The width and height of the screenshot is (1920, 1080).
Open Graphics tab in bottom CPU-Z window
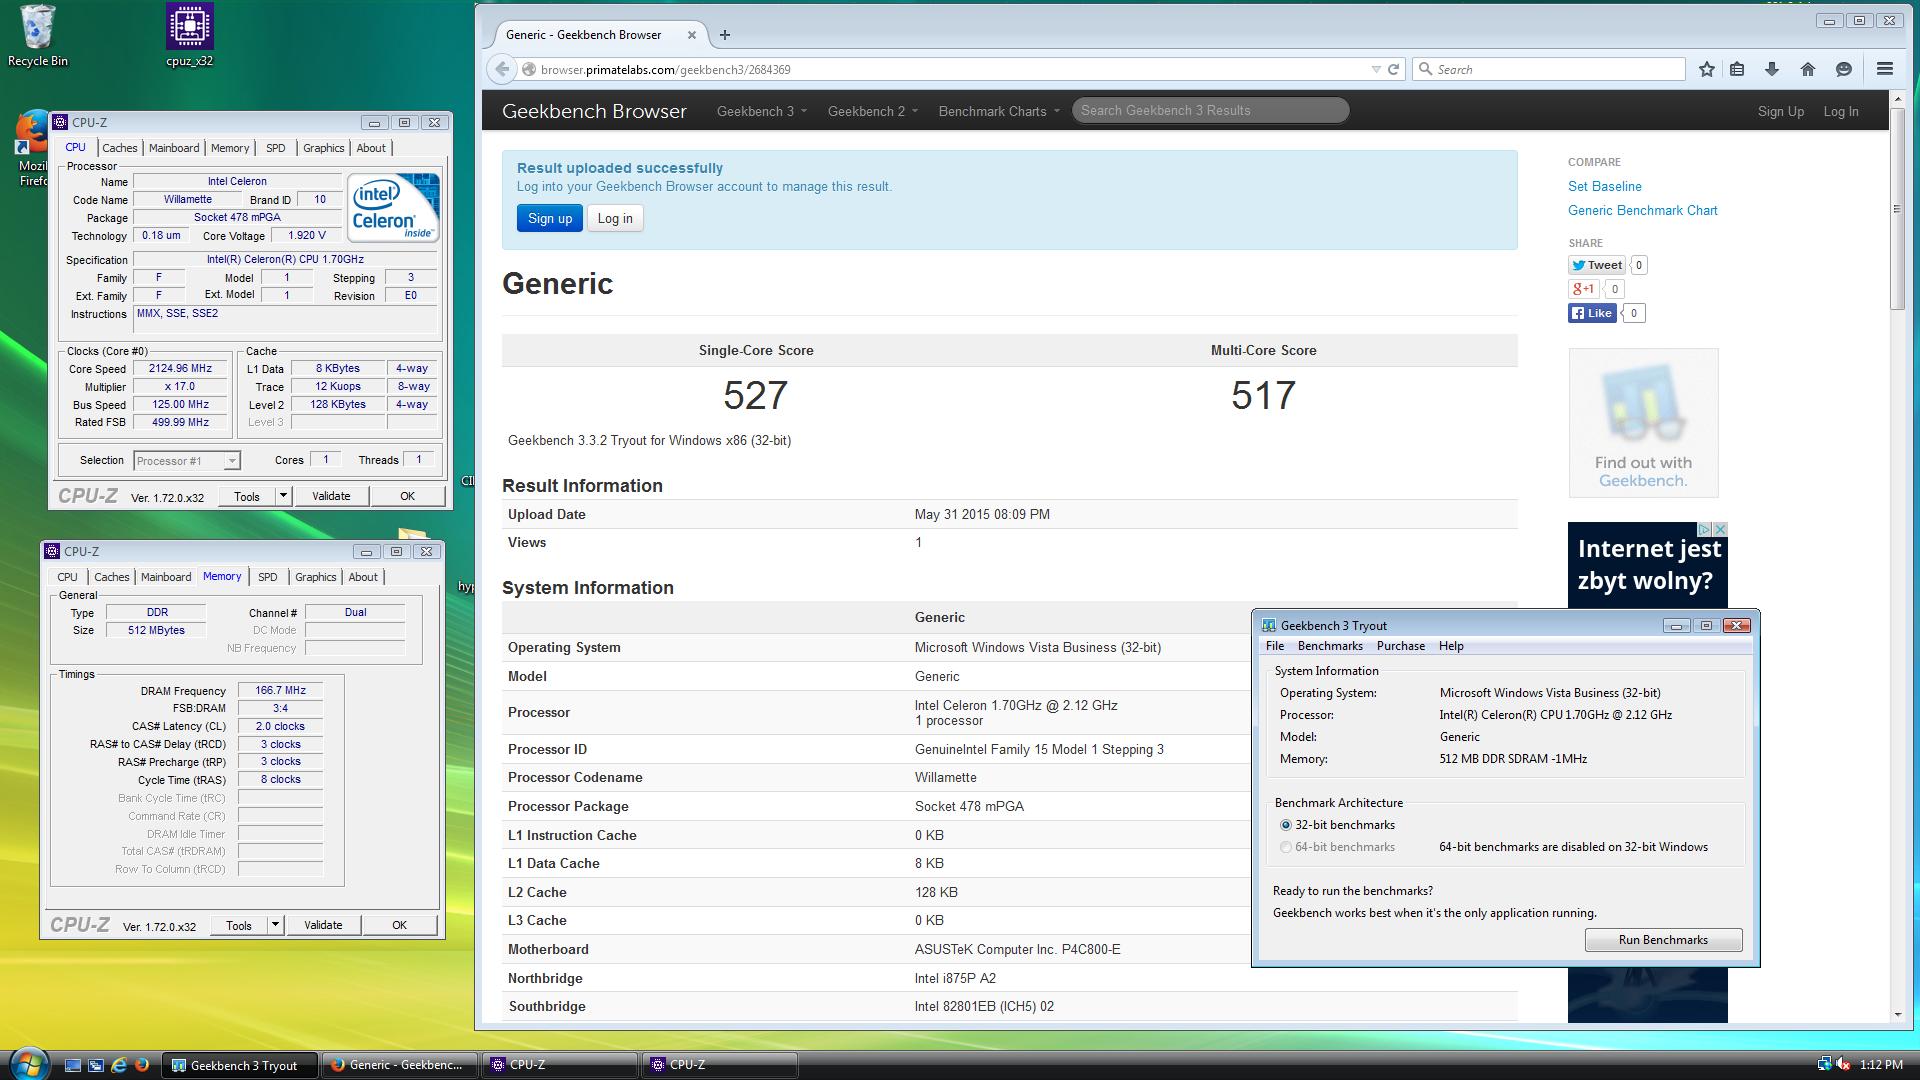(x=316, y=577)
